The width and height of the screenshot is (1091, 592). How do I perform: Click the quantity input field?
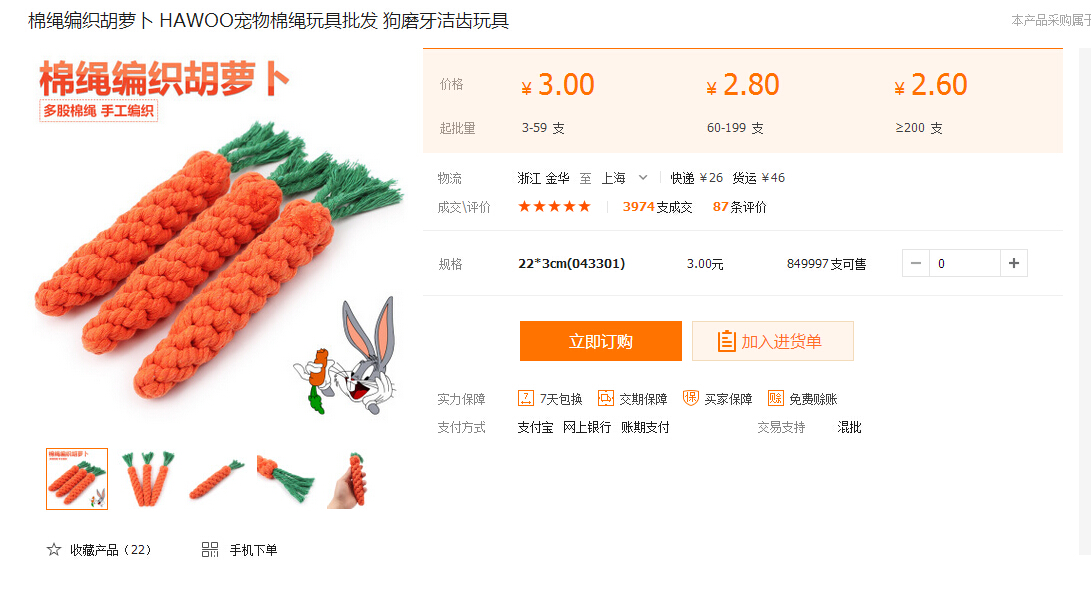(x=964, y=263)
